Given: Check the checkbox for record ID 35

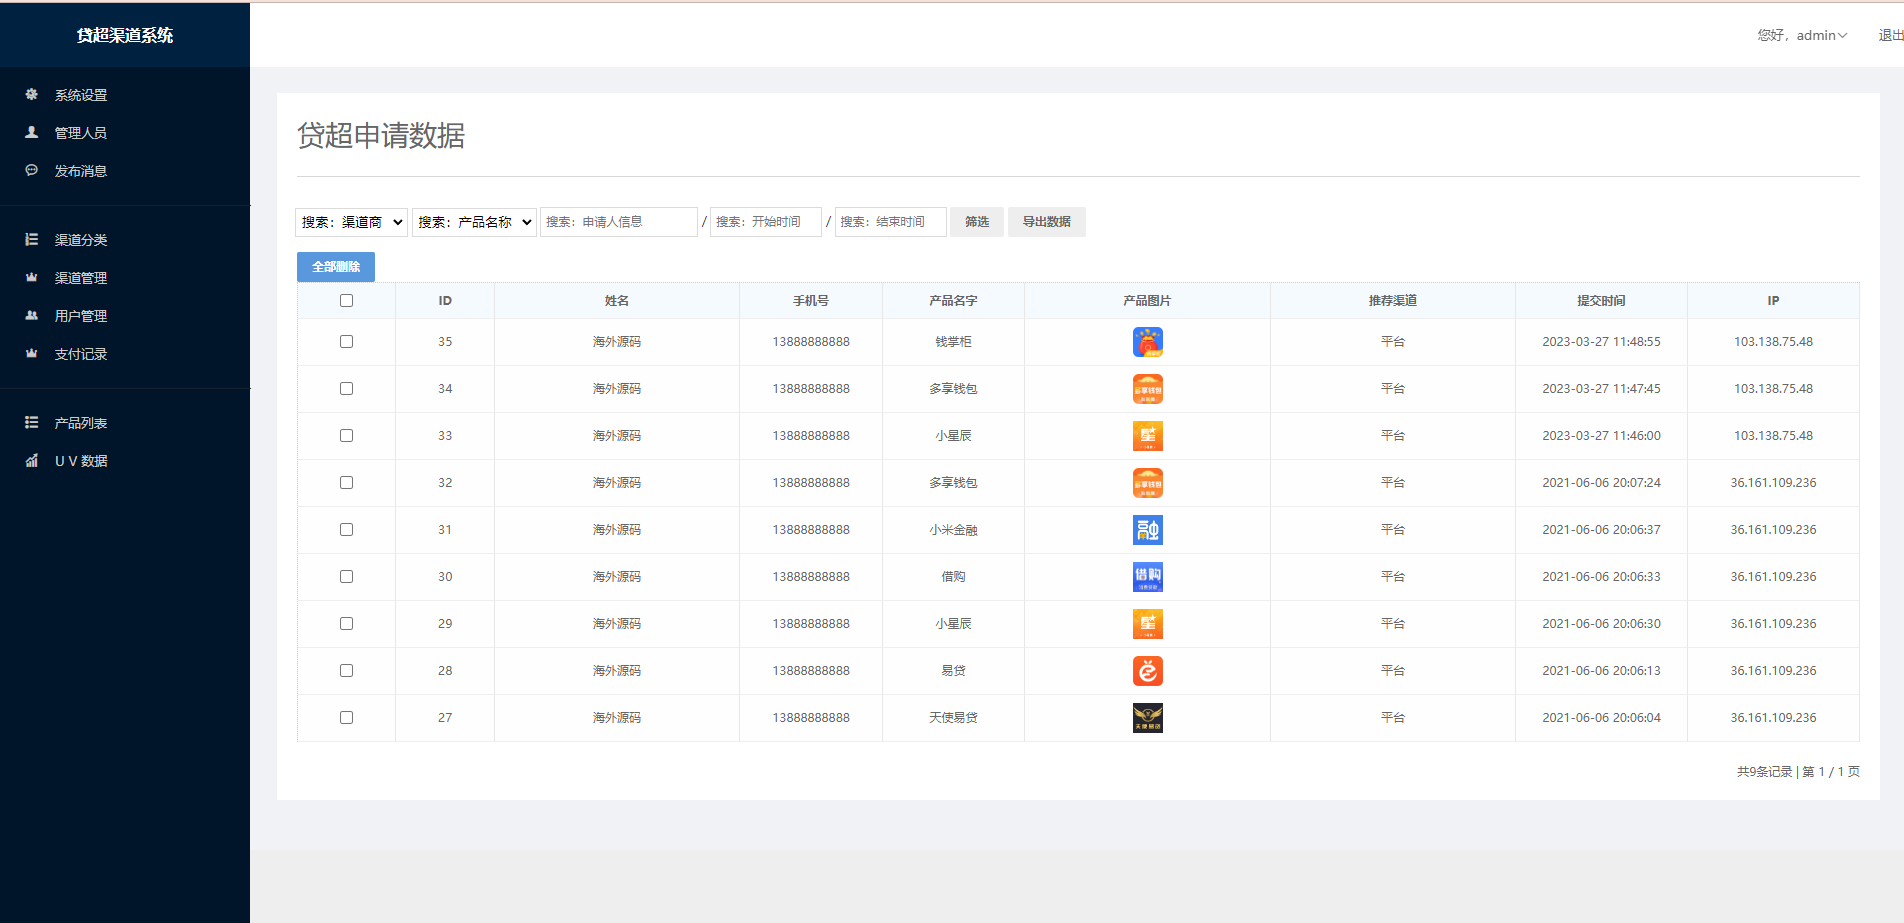Looking at the screenshot, I should (x=346, y=342).
